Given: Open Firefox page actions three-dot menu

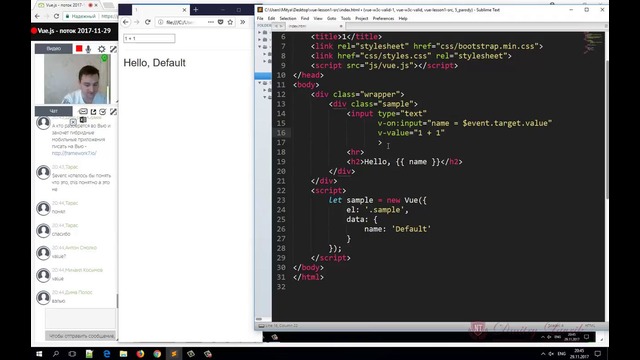Looking at the screenshot, I should (211, 22).
